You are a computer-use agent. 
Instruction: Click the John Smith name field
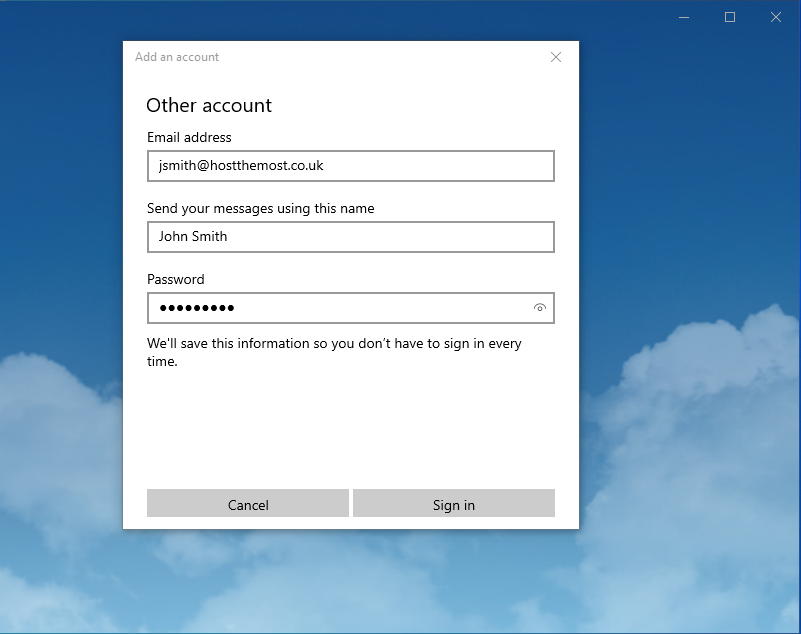pos(350,237)
